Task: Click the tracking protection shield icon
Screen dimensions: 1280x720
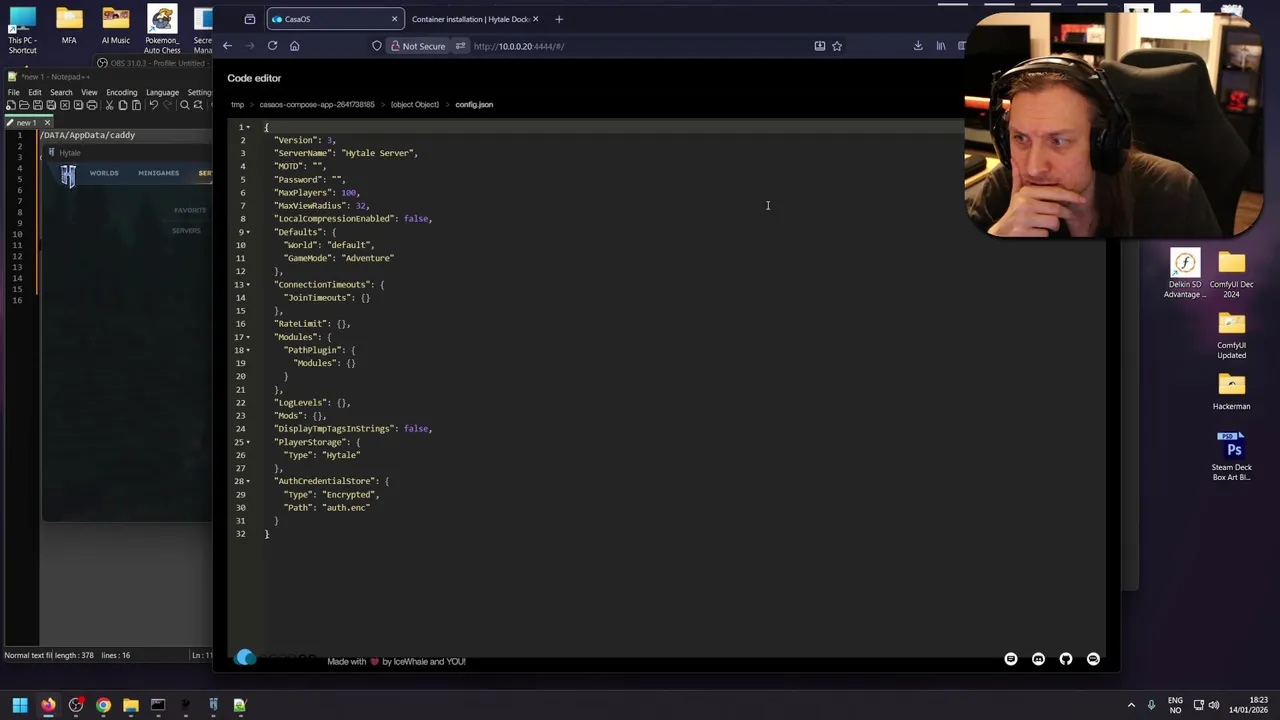Action: click(x=377, y=46)
